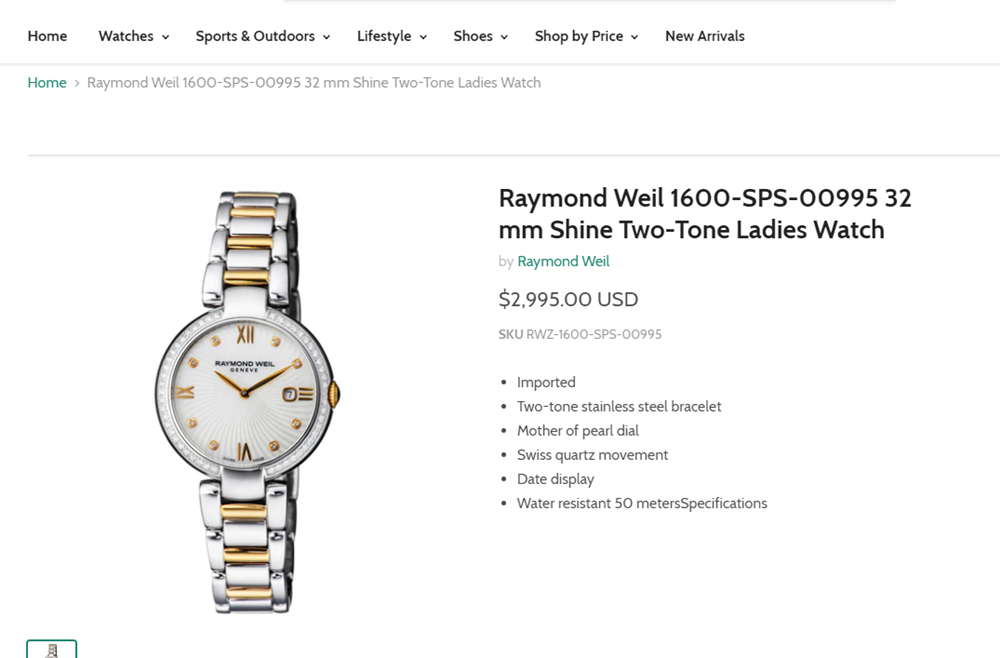This screenshot has width=1000, height=658.
Task: Expand the Lifestyle dropdown chevron
Action: tap(423, 37)
